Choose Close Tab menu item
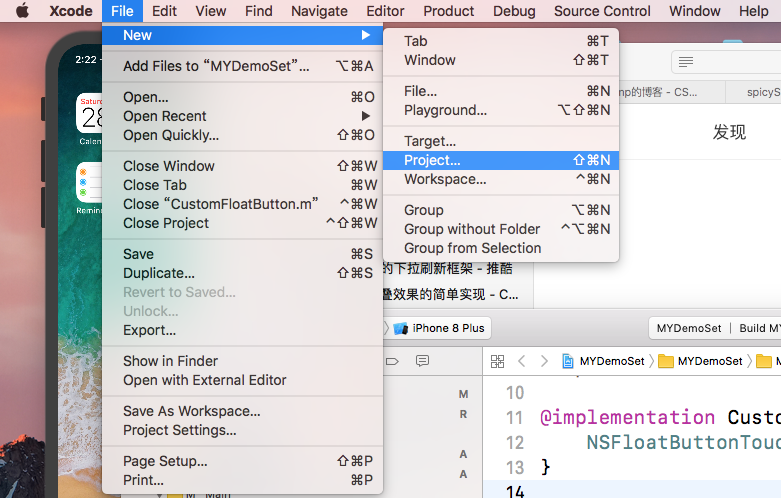This screenshot has width=781, height=498. (x=243, y=185)
